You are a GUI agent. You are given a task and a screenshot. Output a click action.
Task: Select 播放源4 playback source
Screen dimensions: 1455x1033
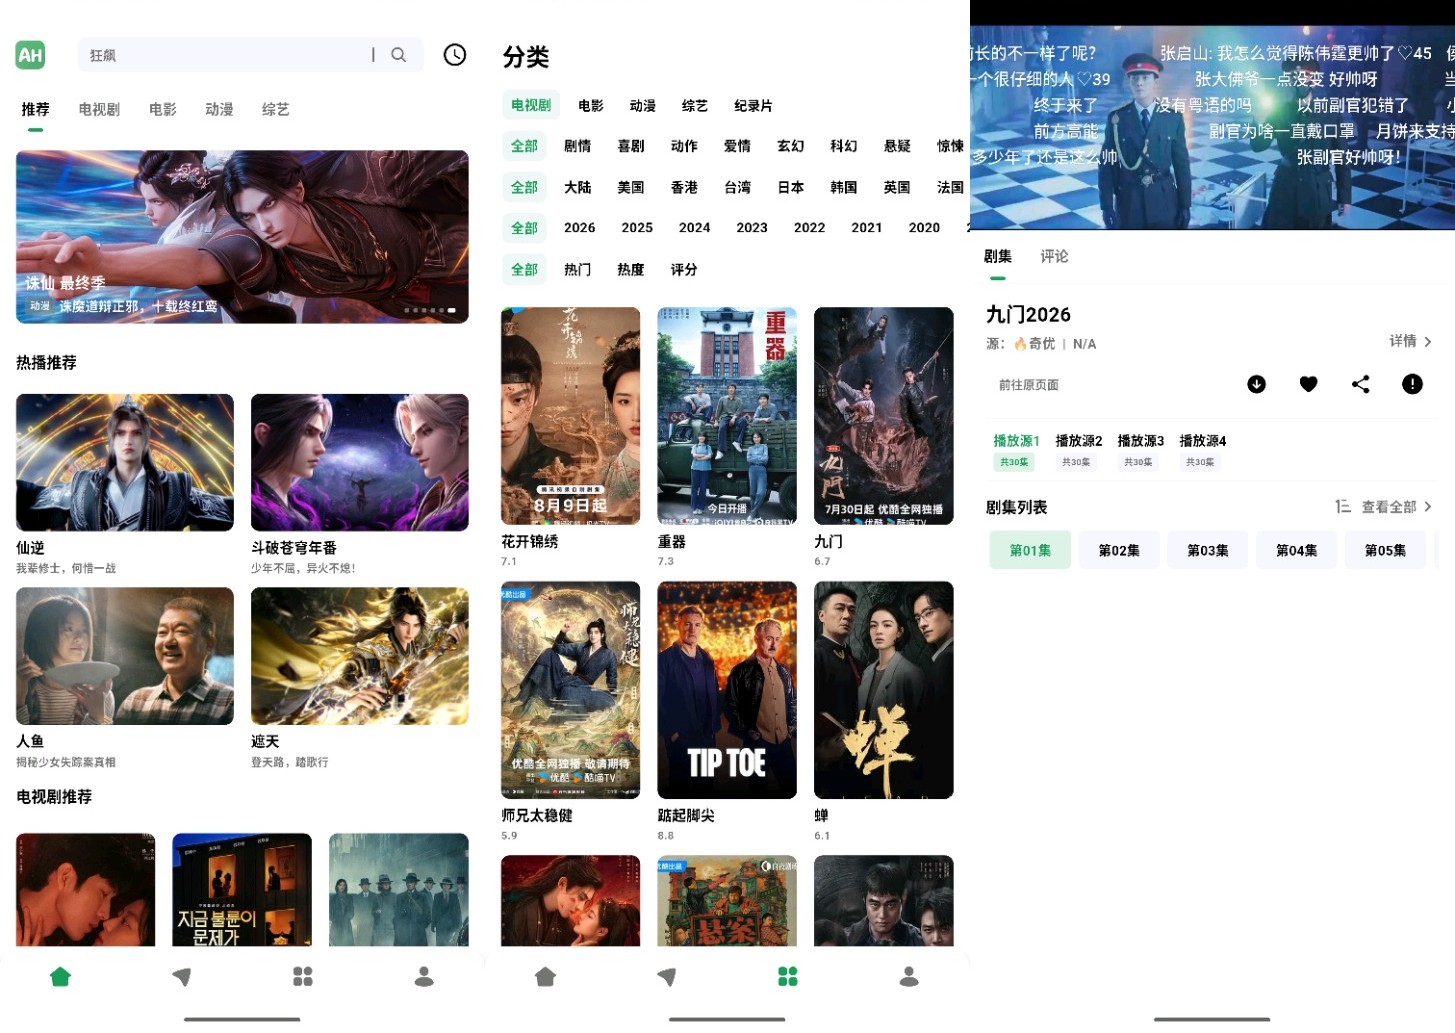1203,450
